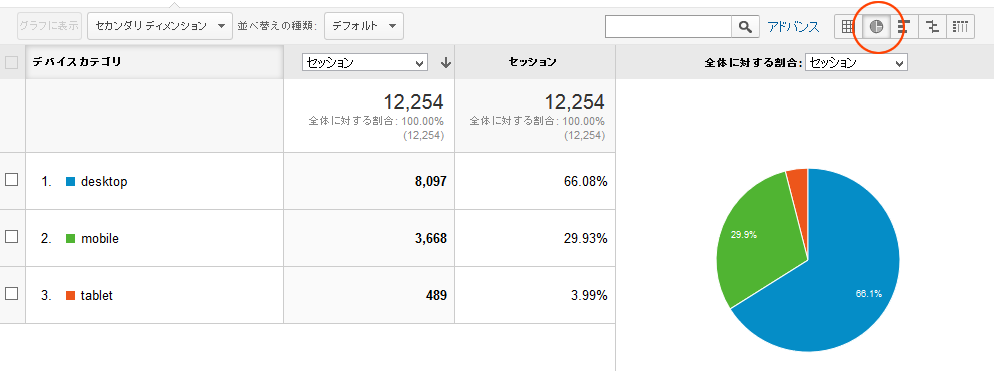Open the 全体に対する割合 セッション dropdown
Image resolution: width=994 pixels, height=371 pixels.
point(856,62)
